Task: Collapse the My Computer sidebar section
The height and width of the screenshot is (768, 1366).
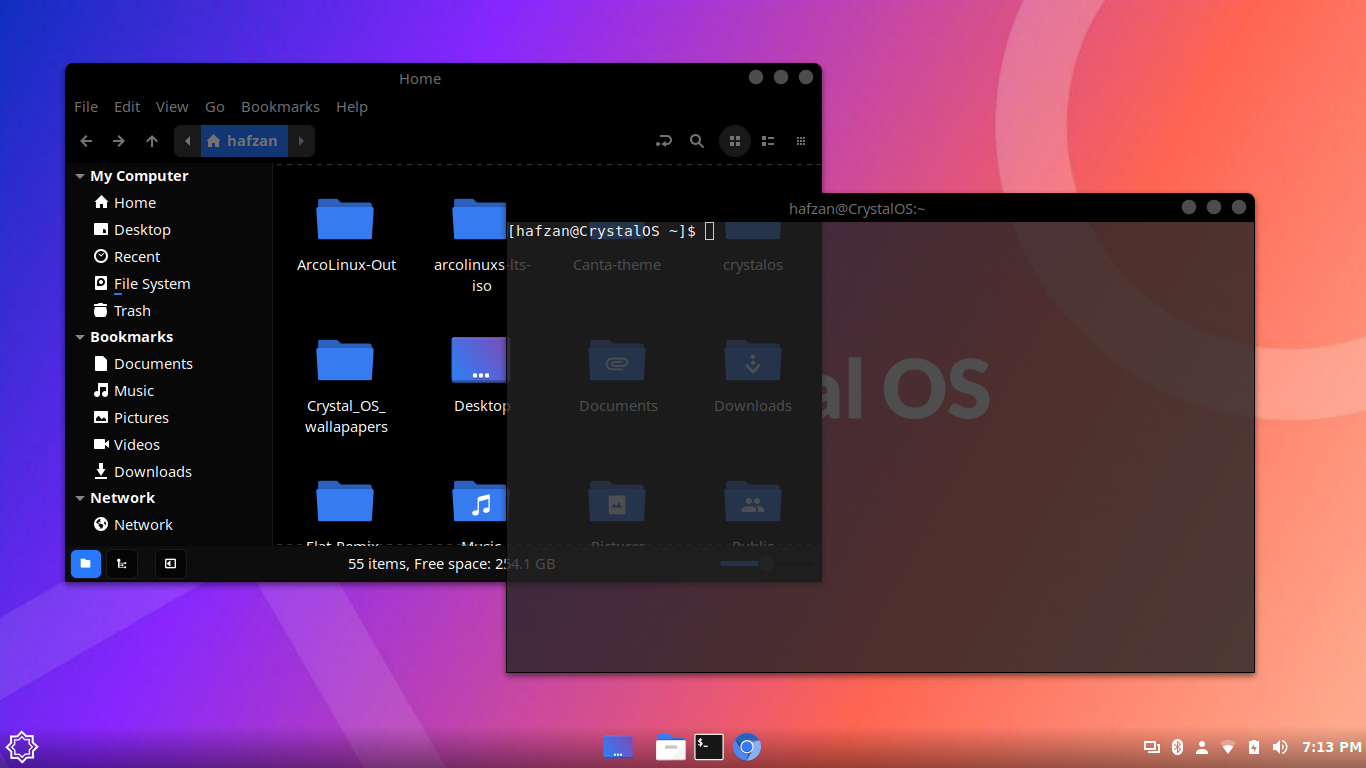Action: [80, 176]
